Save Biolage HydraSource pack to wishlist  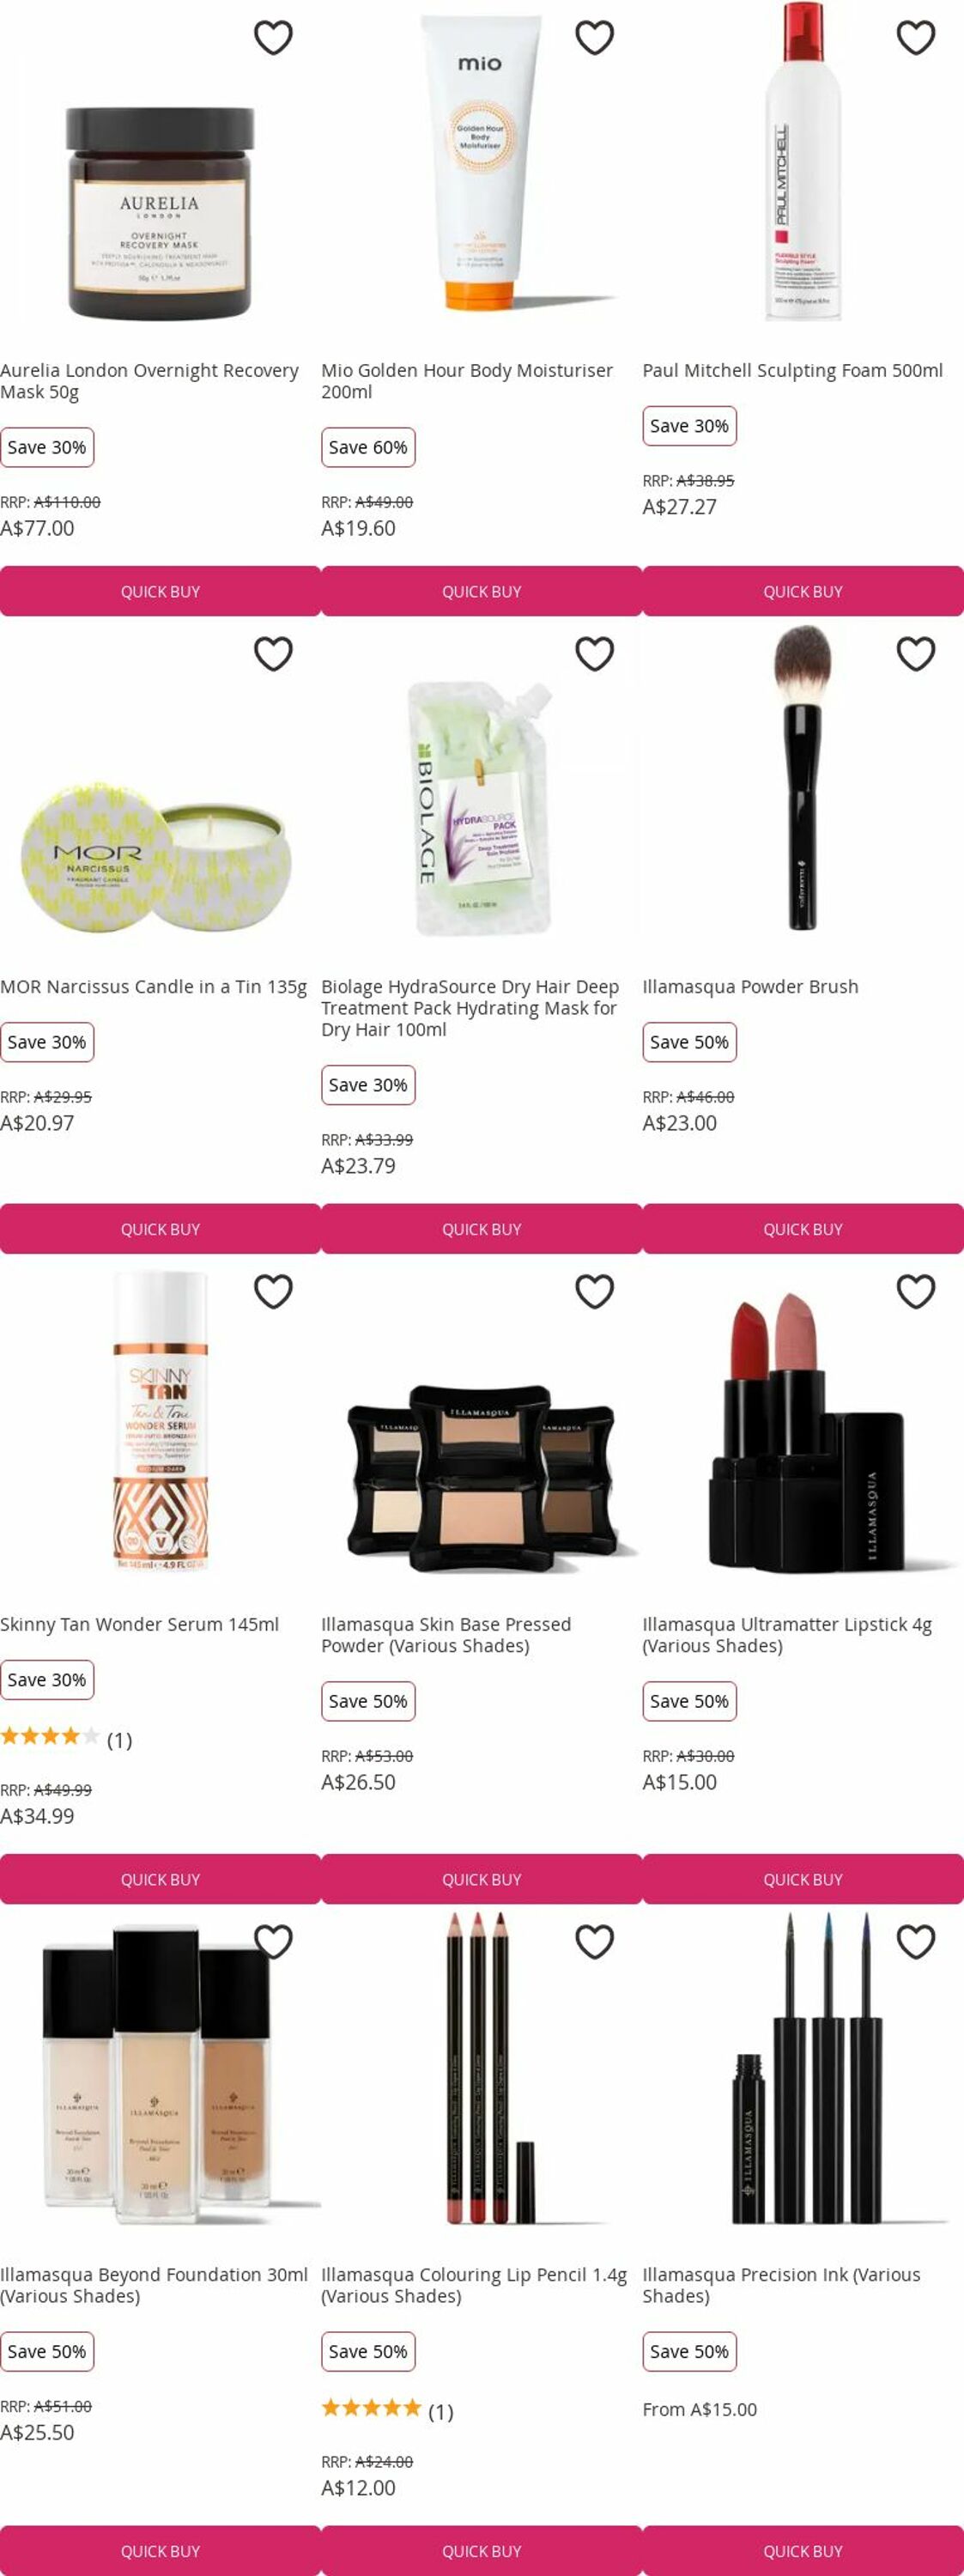[594, 653]
